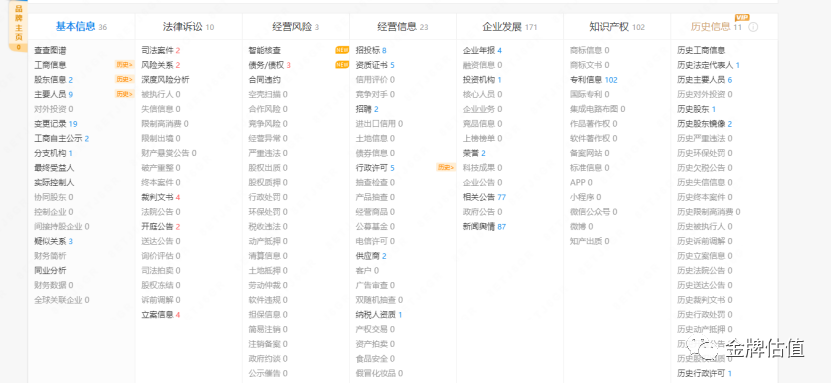Open 深度风险分析

[165, 80]
